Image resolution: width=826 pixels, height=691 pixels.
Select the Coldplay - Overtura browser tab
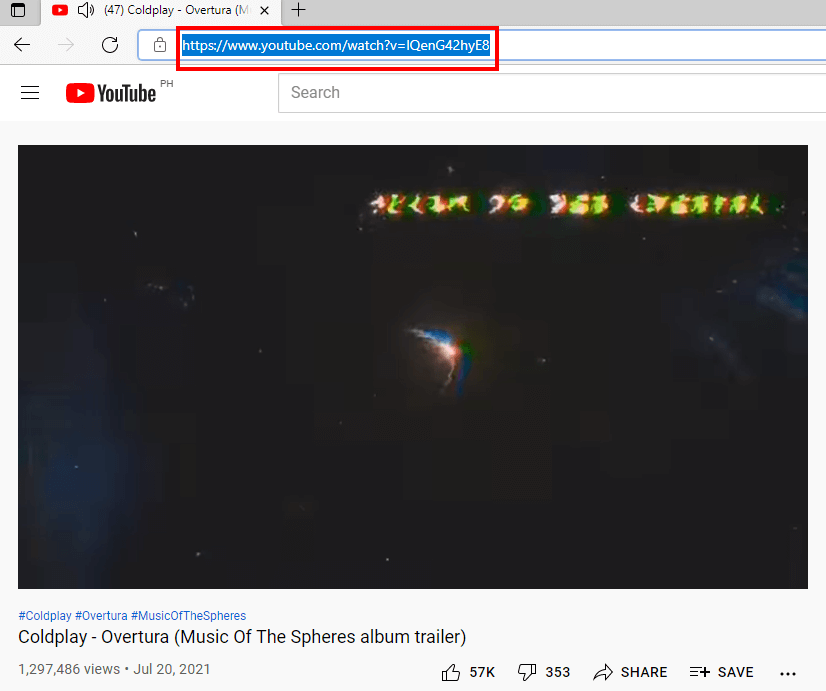coord(161,11)
